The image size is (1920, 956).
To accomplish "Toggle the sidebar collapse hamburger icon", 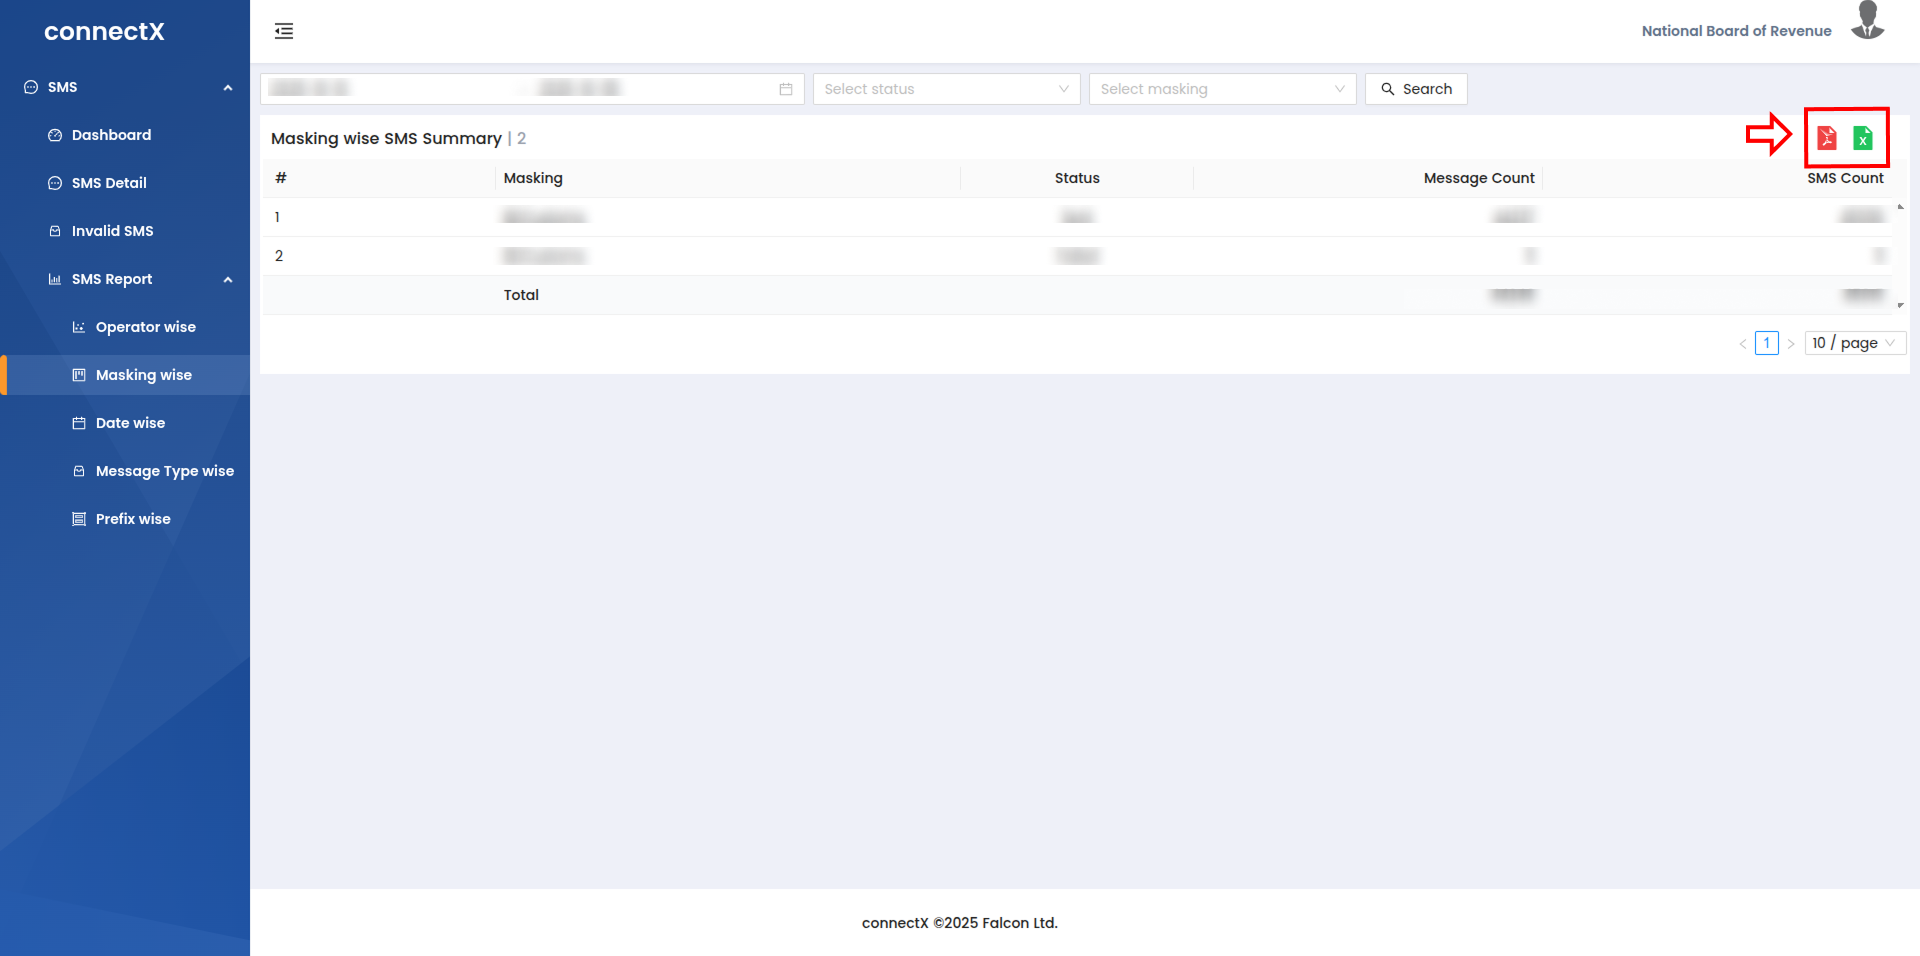I will click(284, 31).
